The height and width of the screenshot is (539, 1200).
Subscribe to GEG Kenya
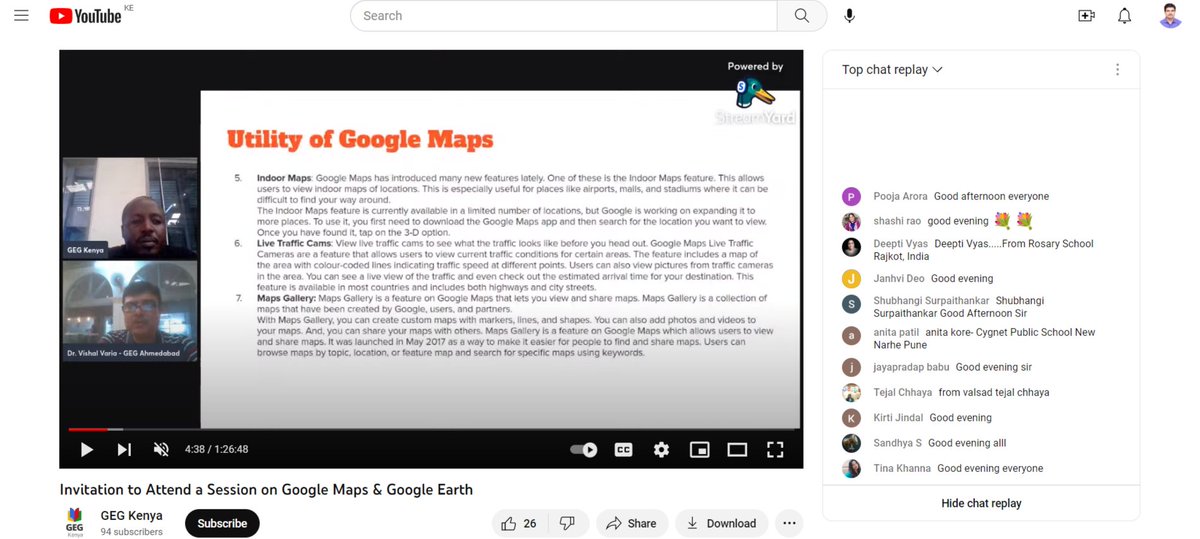click(222, 523)
